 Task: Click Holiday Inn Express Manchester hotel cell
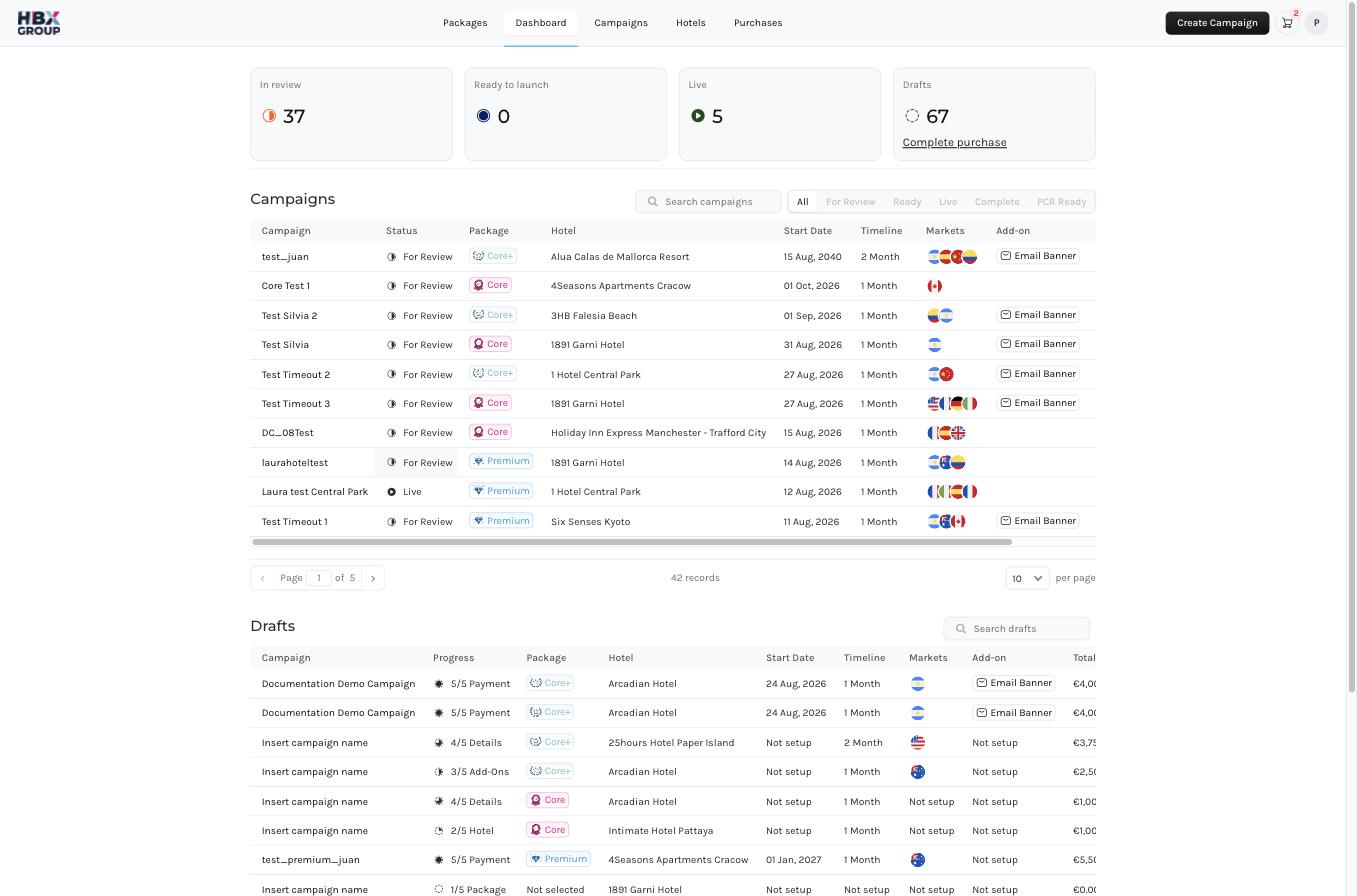click(658, 433)
